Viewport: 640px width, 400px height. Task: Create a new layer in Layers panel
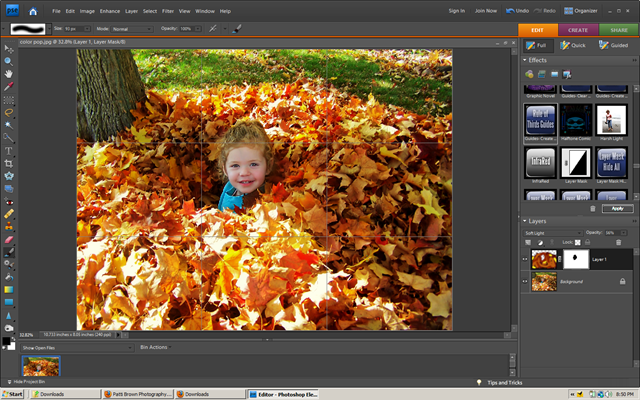coord(528,242)
